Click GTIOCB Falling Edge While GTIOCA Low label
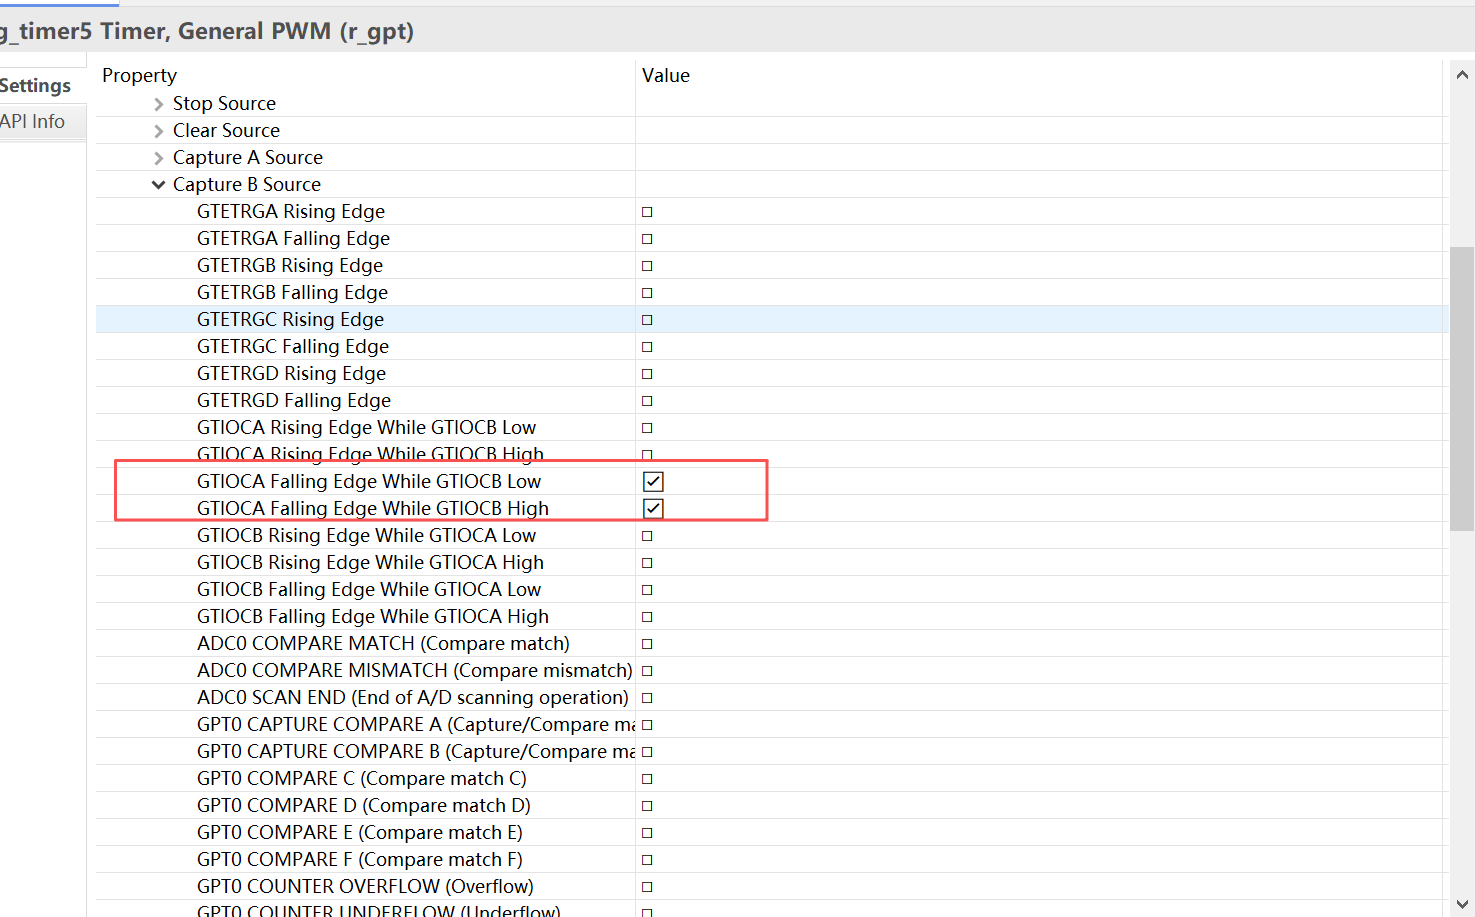This screenshot has height=917, width=1475. 369,590
